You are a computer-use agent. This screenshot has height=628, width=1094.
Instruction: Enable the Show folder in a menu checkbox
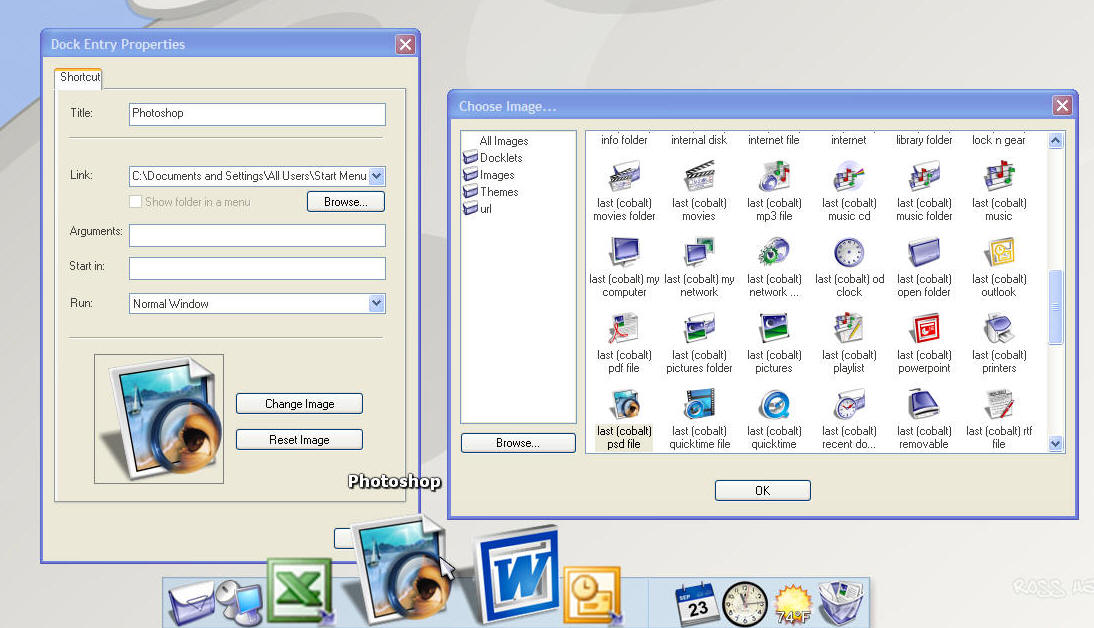[x=135, y=202]
